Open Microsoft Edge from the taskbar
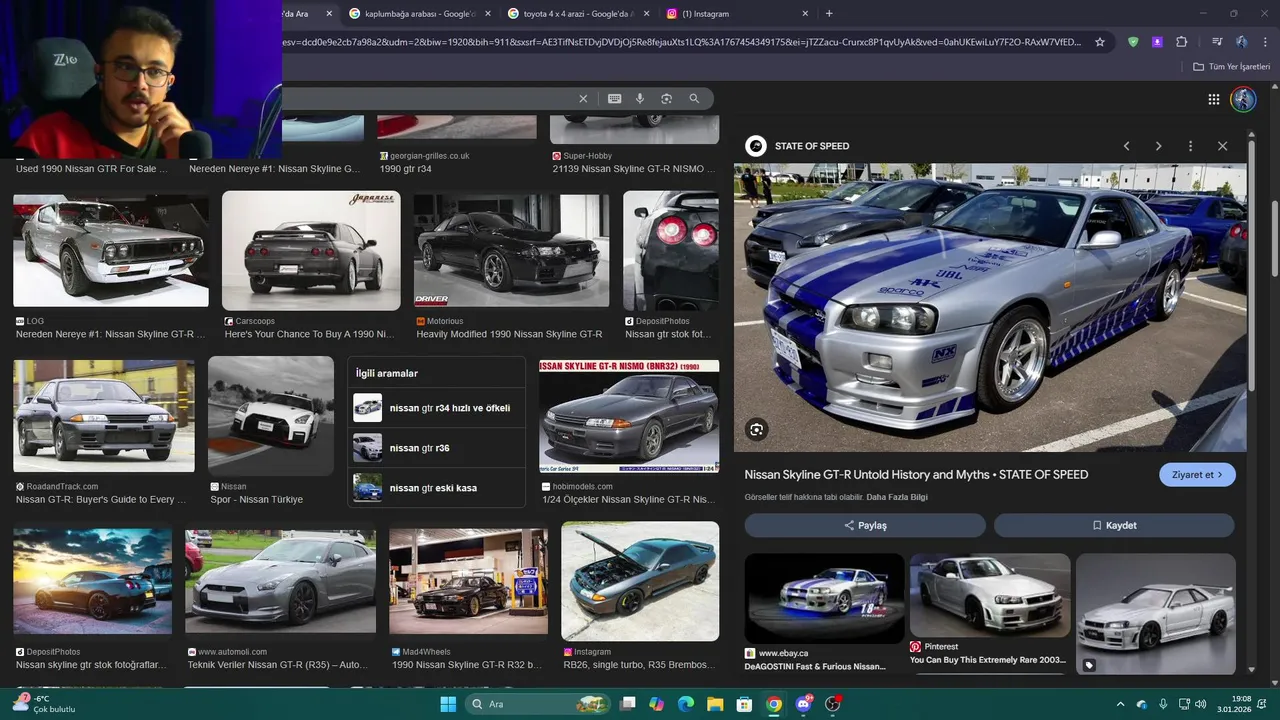The width and height of the screenshot is (1280, 720). 686,704
